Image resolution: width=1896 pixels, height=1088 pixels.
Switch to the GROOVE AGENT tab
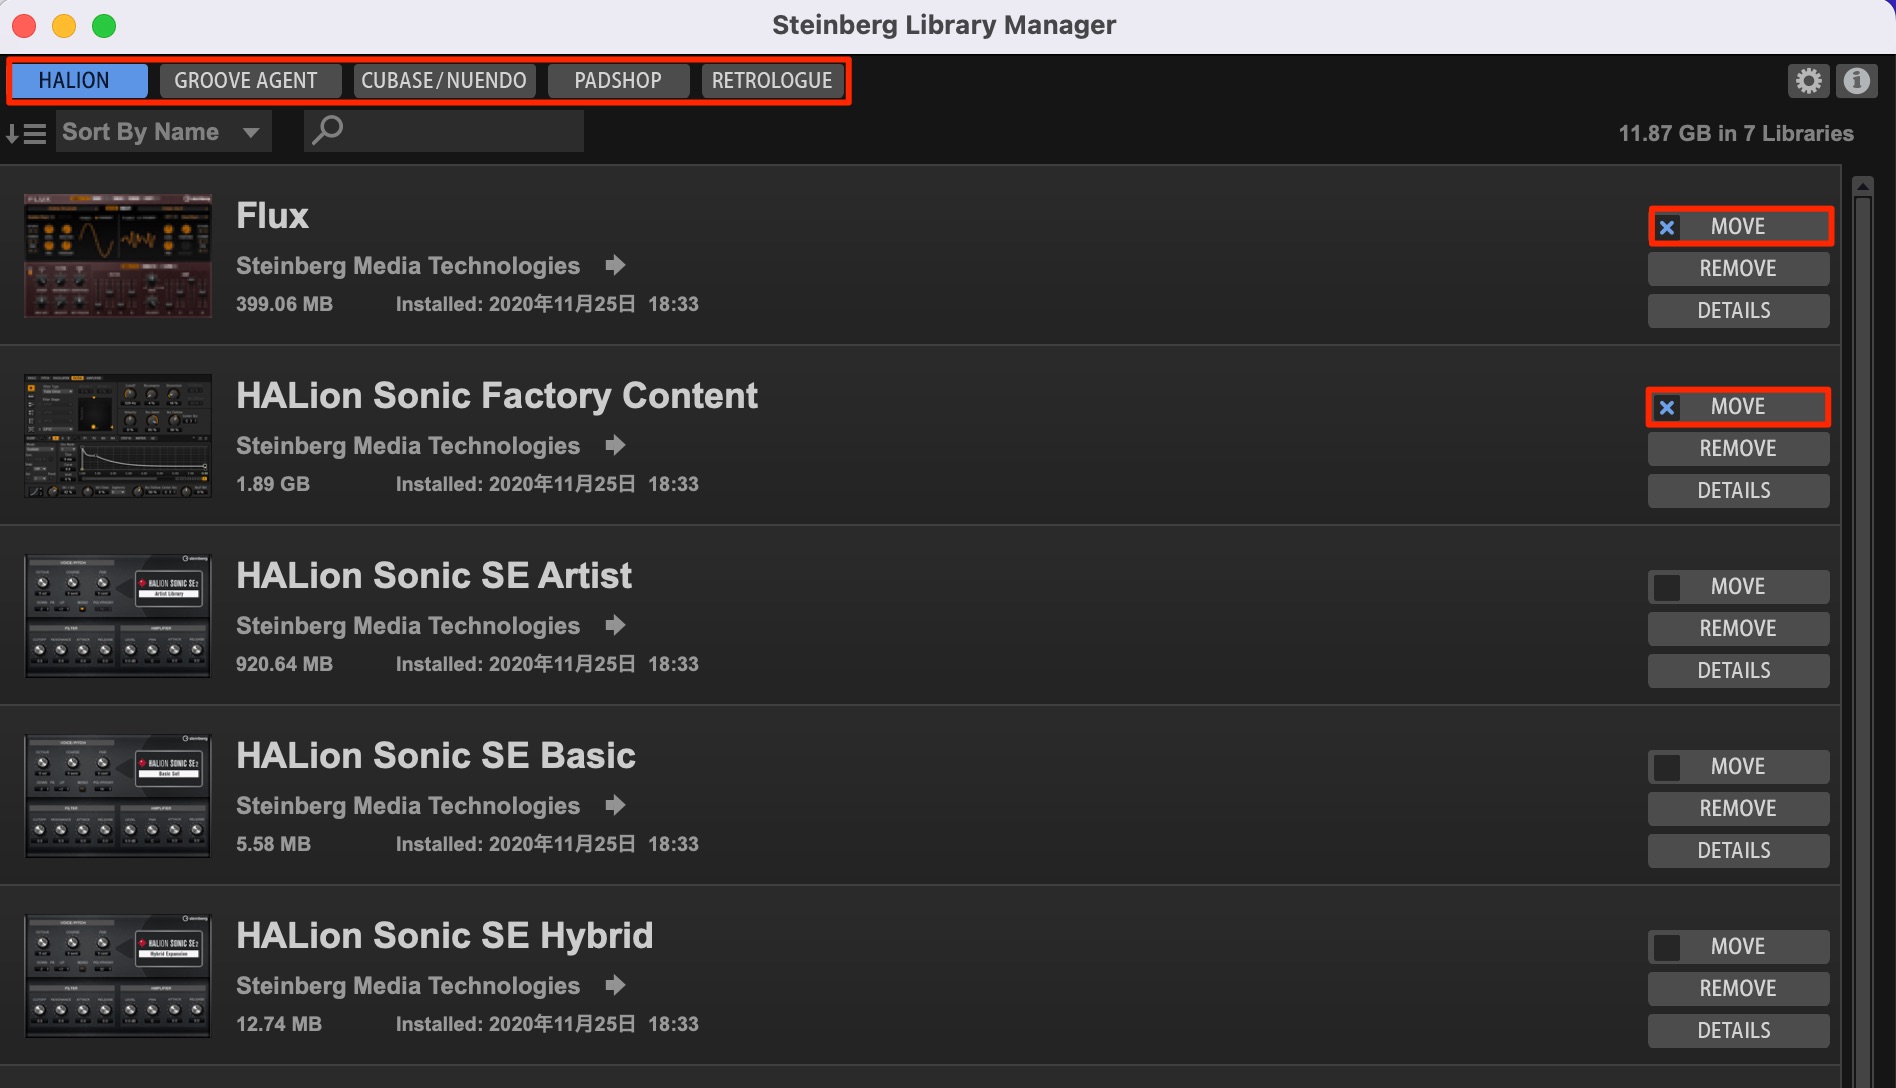tap(250, 81)
